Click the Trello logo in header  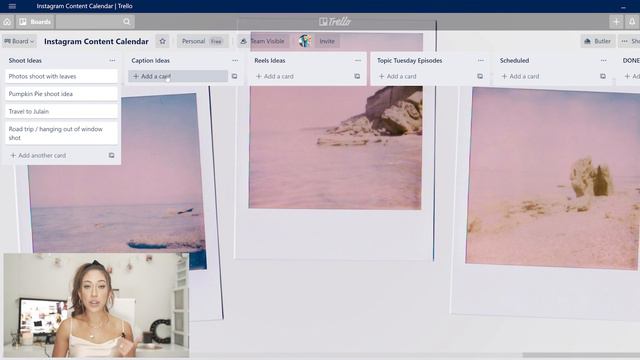click(335, 22)
